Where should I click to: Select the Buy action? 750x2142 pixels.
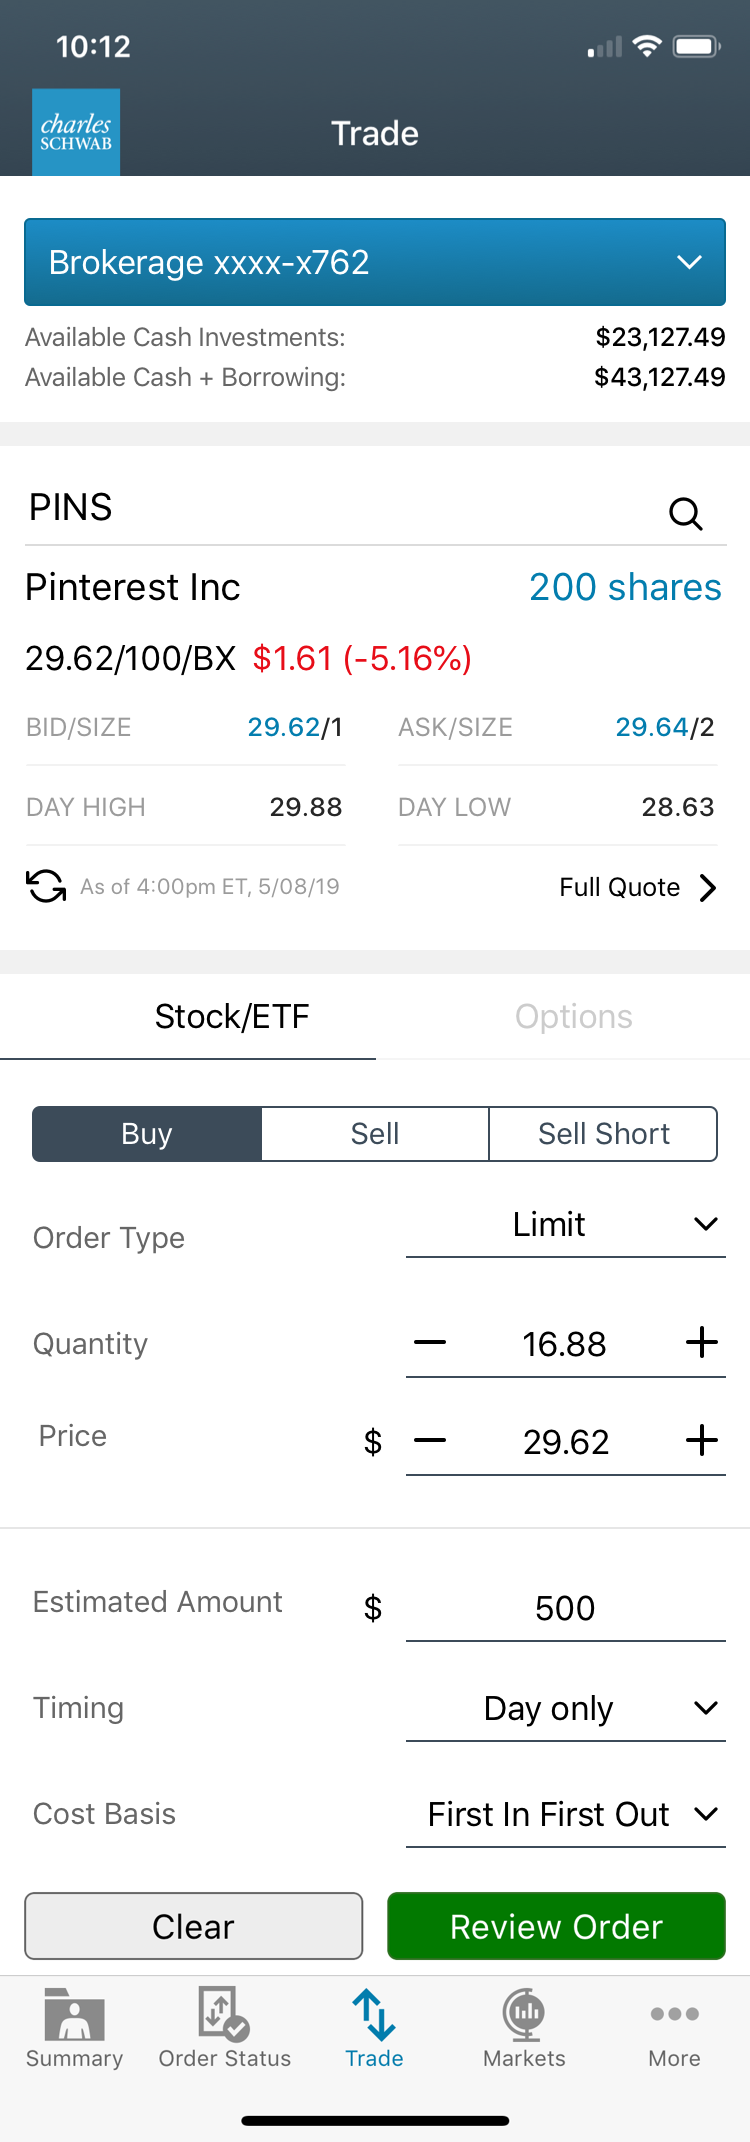pos(147,1134)
